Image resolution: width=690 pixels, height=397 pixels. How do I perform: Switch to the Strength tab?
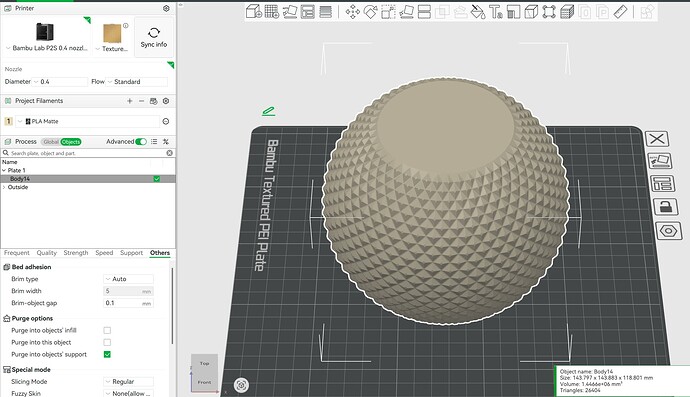click(76, 253)
